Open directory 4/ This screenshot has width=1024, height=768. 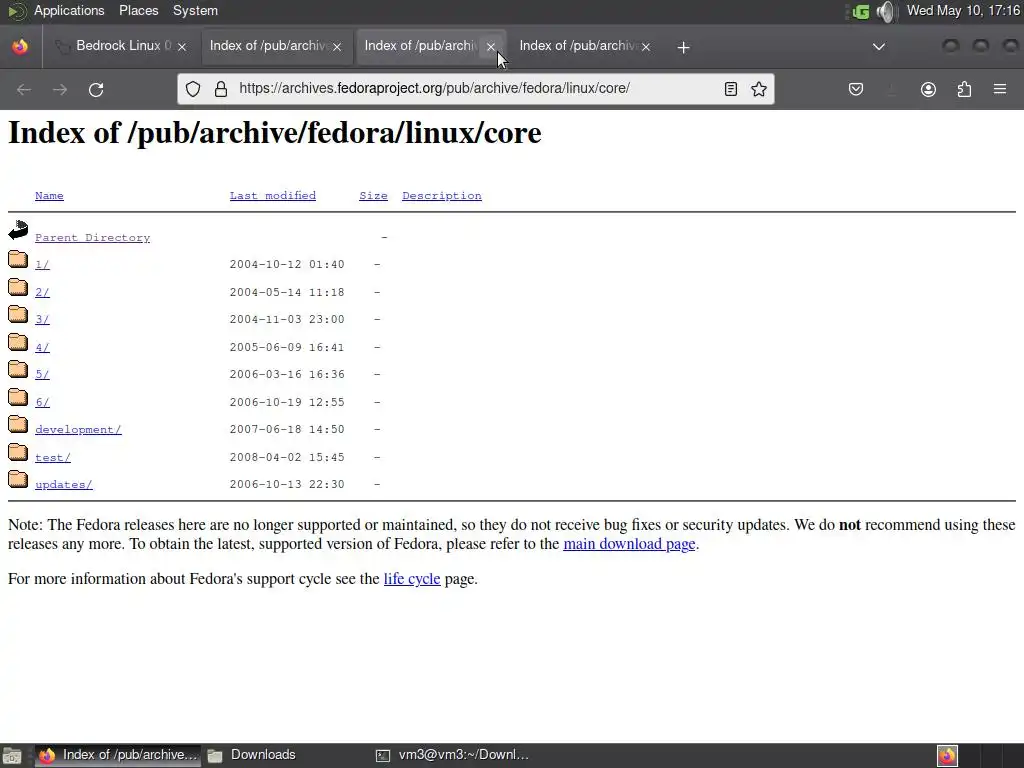click(42, 347)
